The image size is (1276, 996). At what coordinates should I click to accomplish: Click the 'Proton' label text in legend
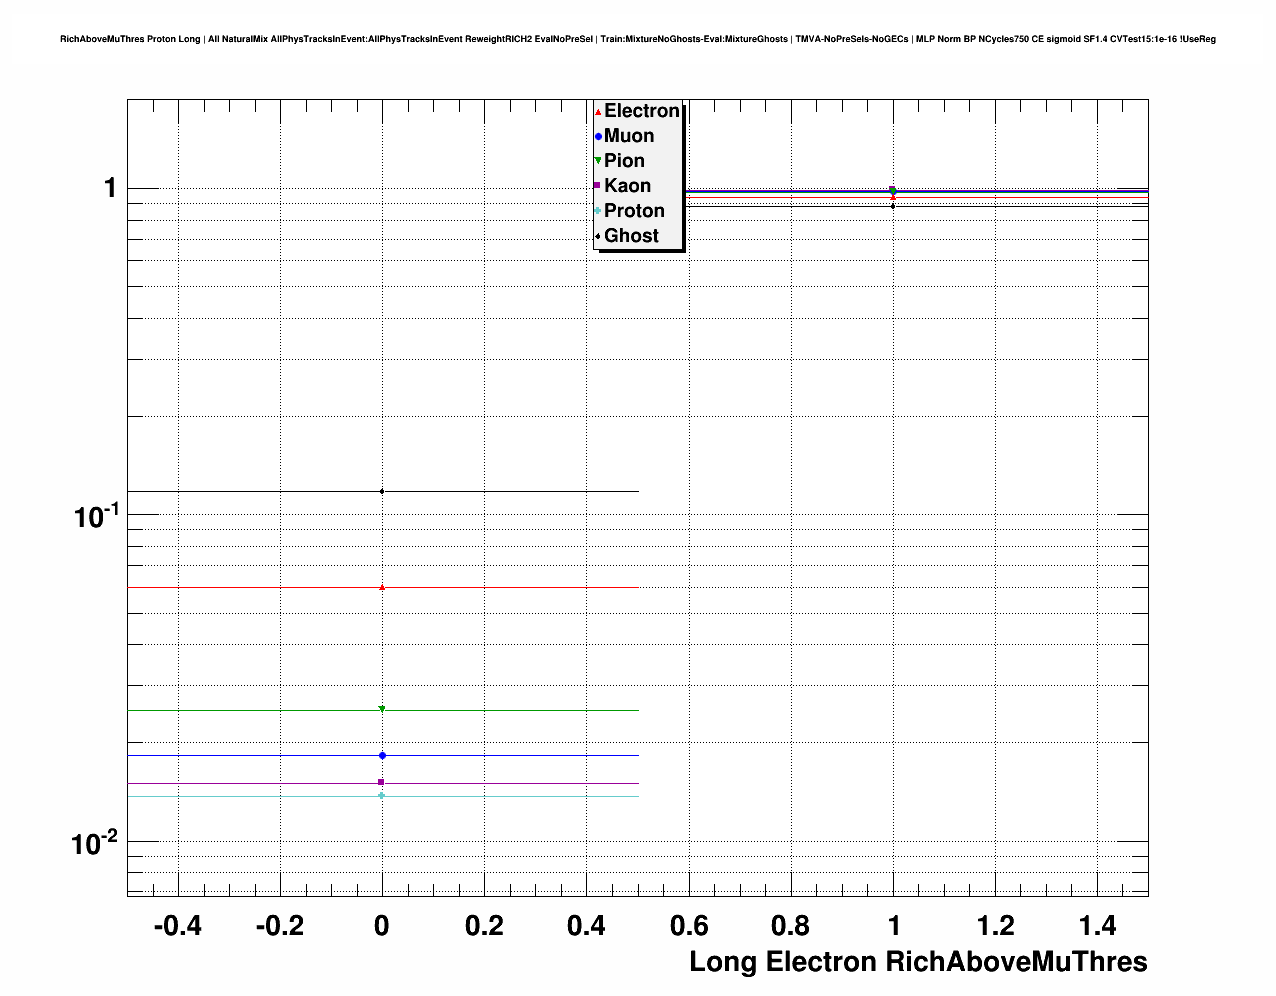(634, 211)
